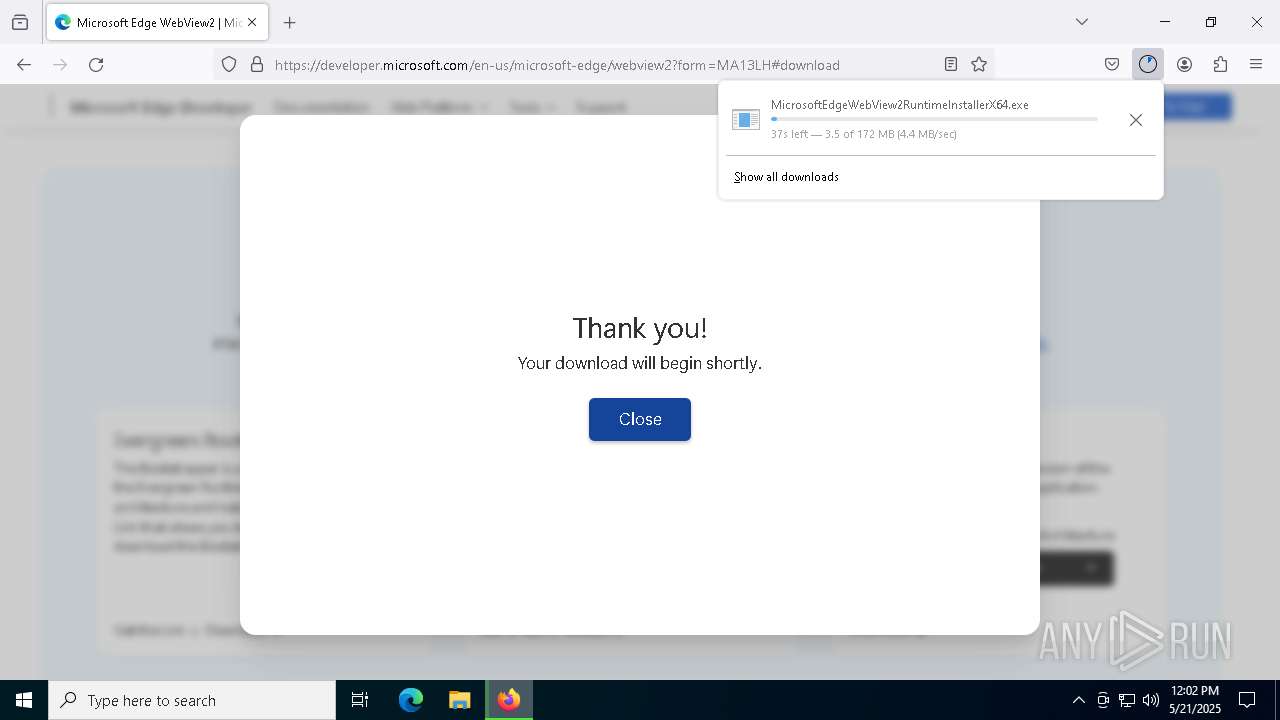Launch Microsoft Edge from taskbar

(411, 700)
